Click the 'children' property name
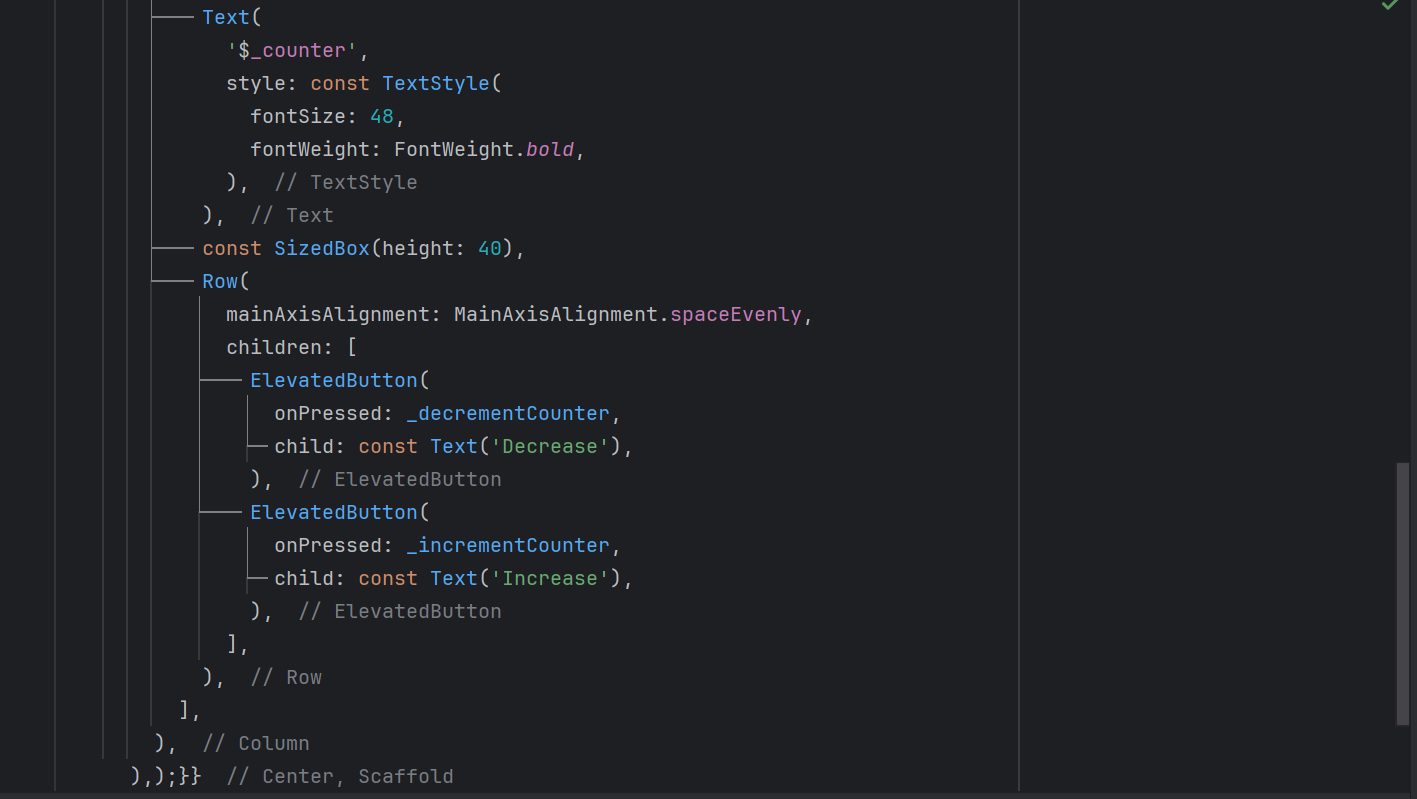Viewport: 1417px width, 799px height. (274, 347)
